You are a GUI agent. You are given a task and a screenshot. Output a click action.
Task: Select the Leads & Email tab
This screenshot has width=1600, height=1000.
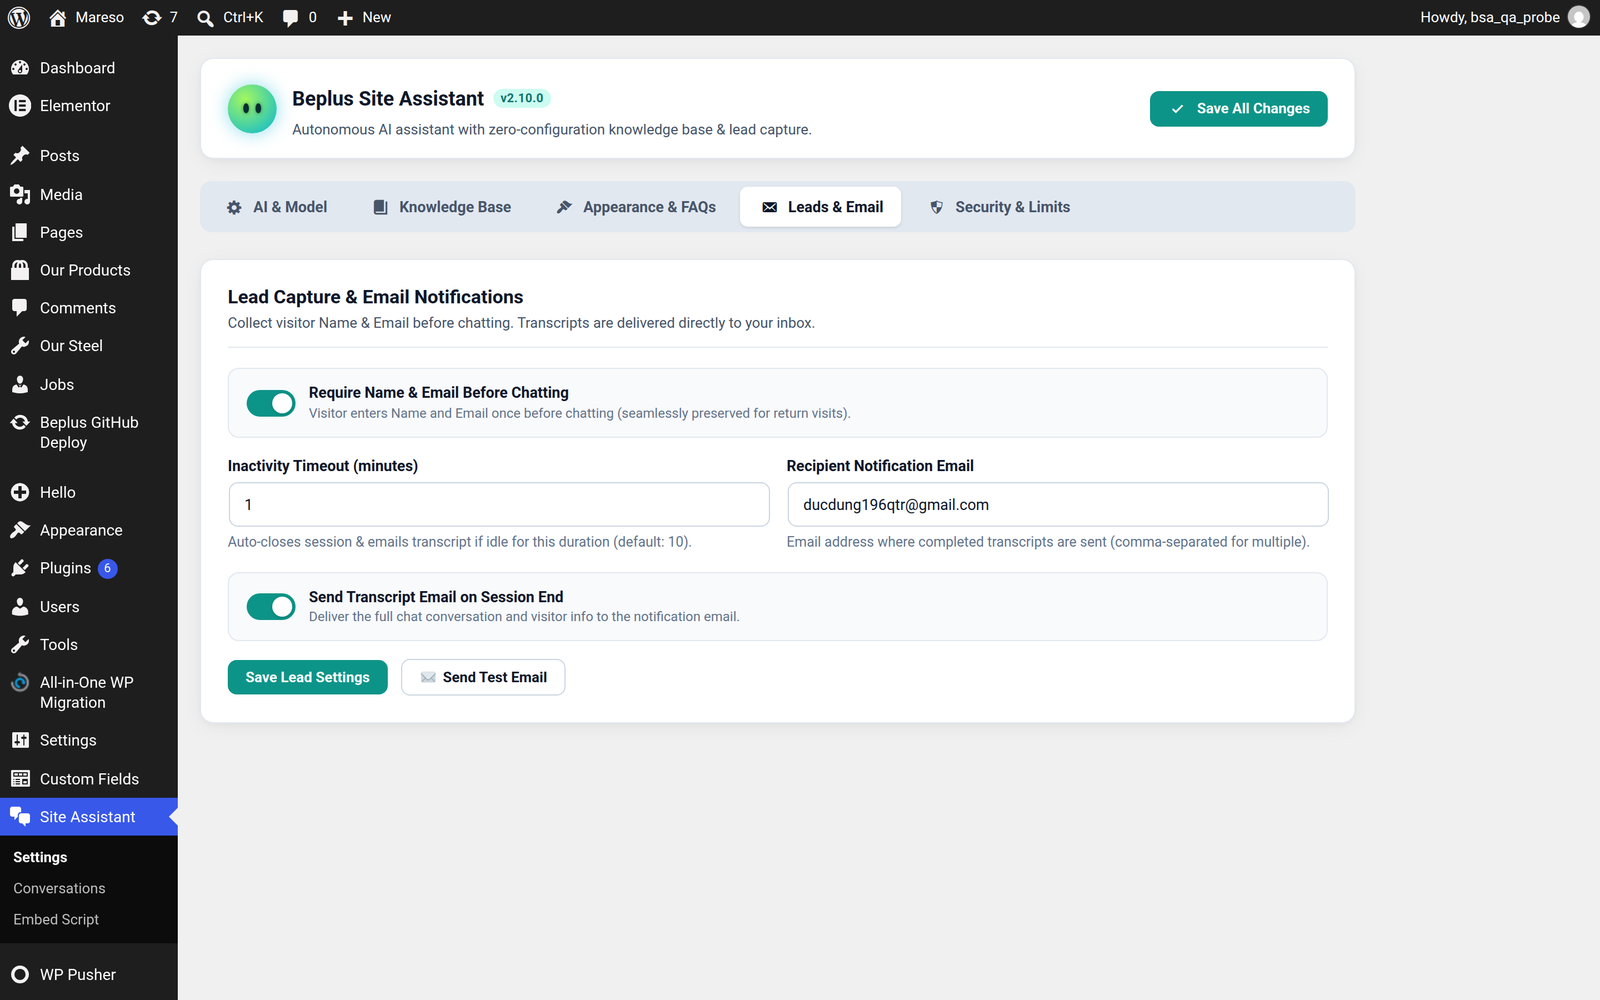tap(821, 207)
